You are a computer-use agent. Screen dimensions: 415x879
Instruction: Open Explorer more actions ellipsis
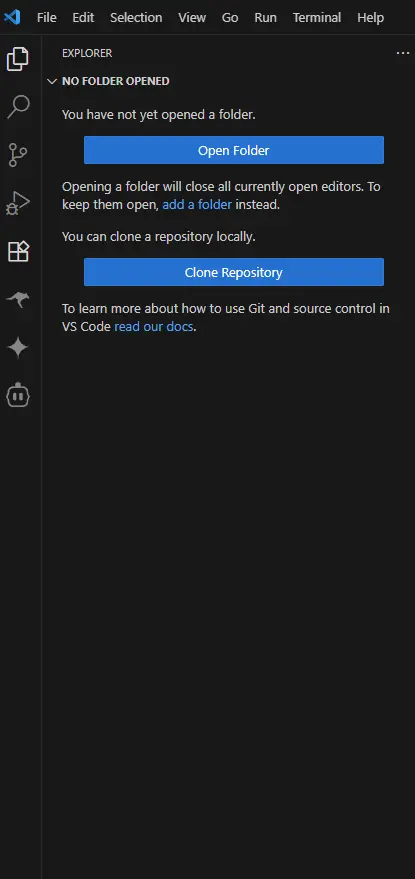(403, 53)
